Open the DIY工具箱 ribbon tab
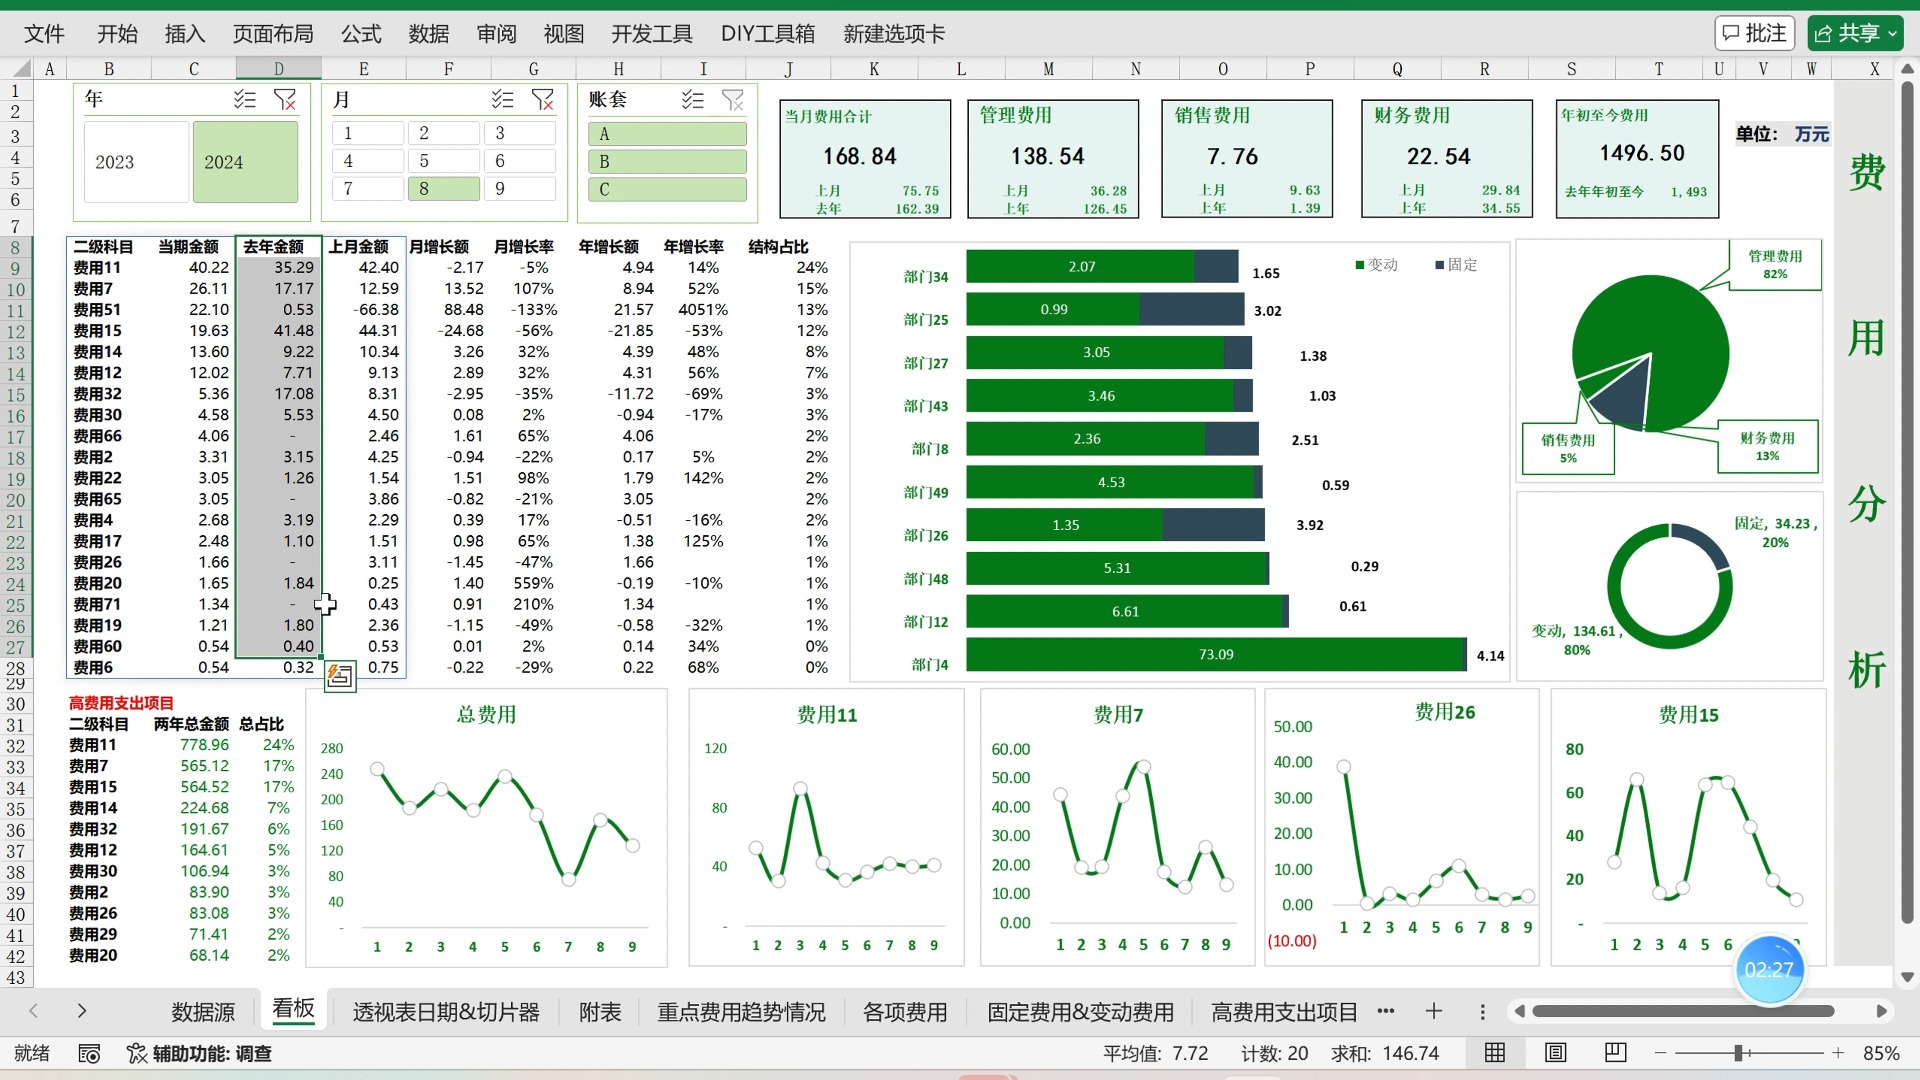This screenshot has width=1920, height=1080. pos(768,34)
